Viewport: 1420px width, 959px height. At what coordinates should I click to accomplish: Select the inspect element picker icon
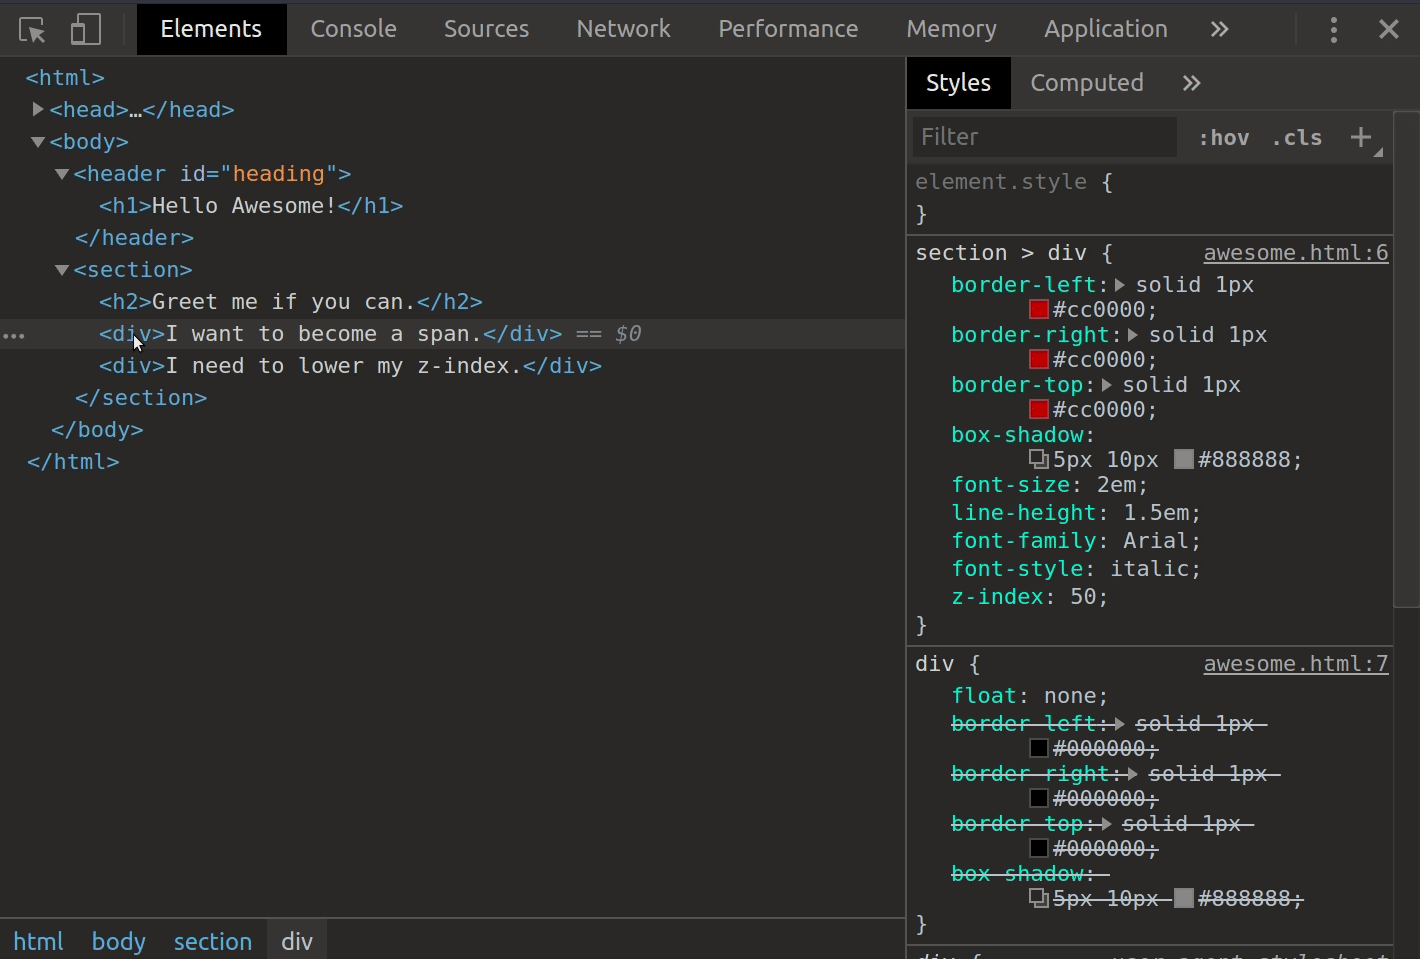pos(31,29)
